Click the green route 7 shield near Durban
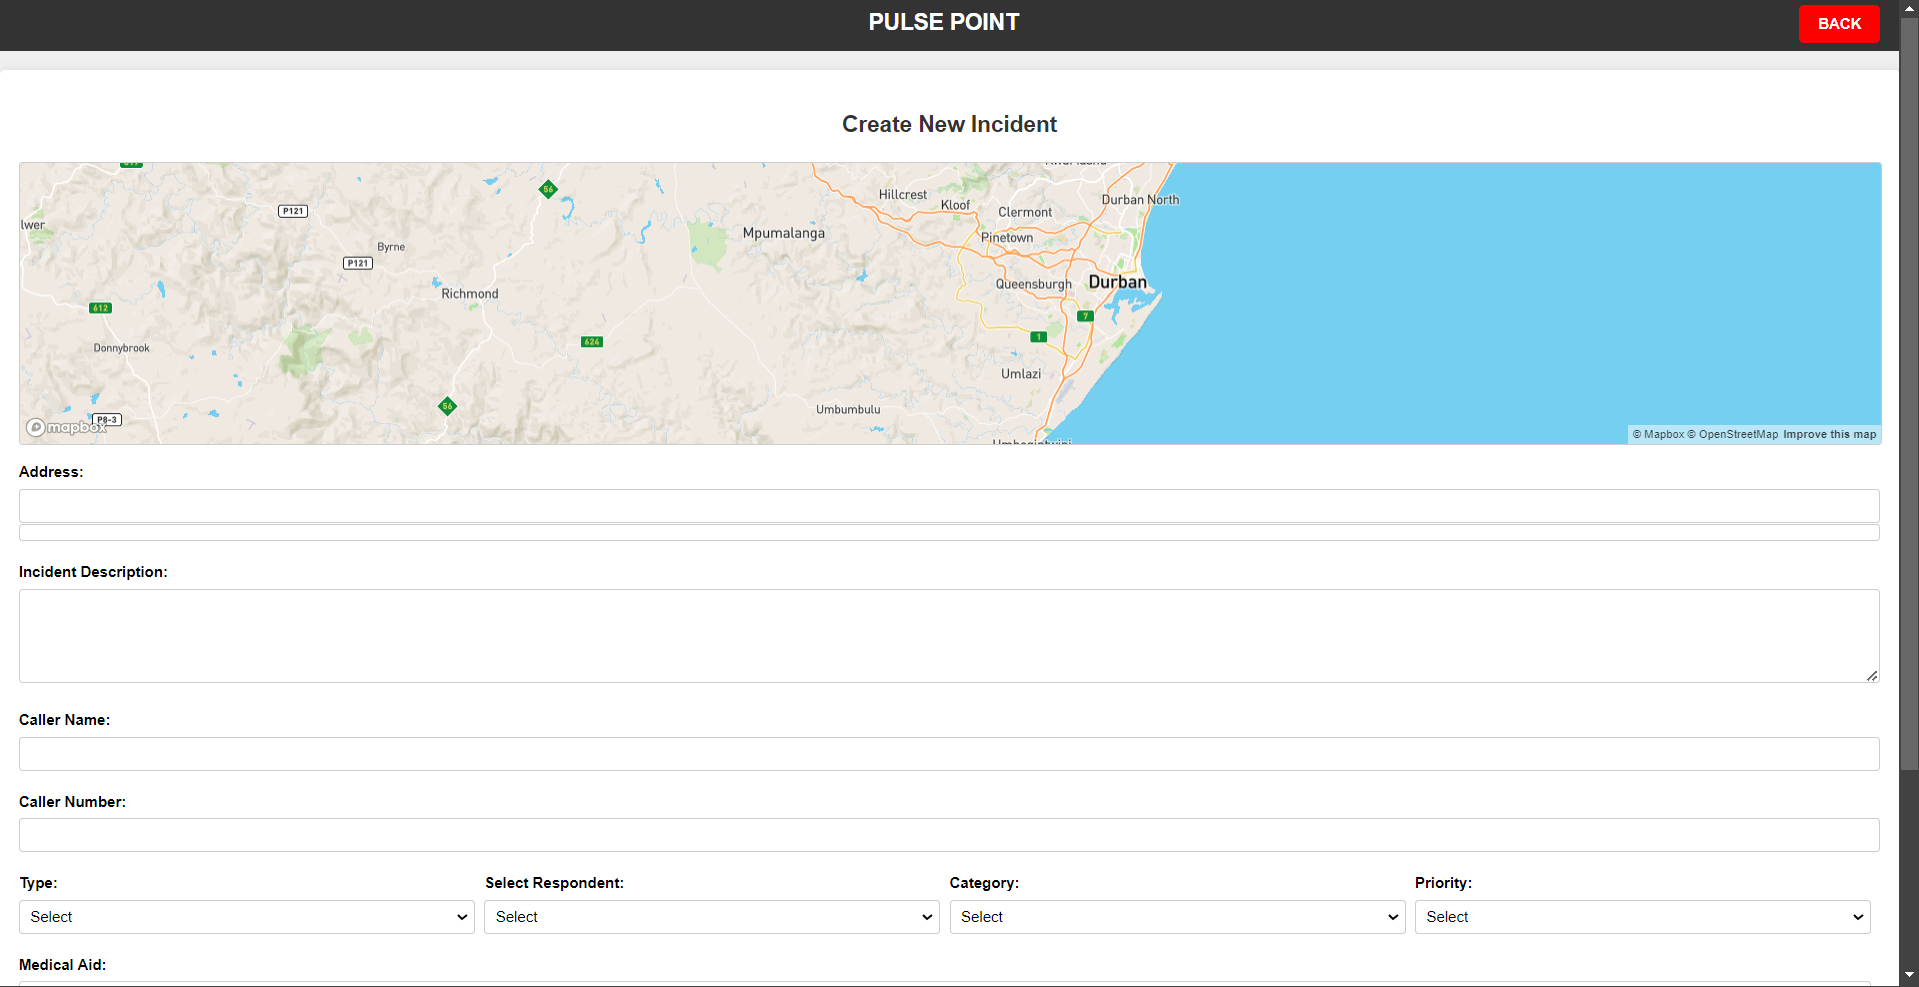Viewport: 1919px width, 987px height. click(1085, 316)
